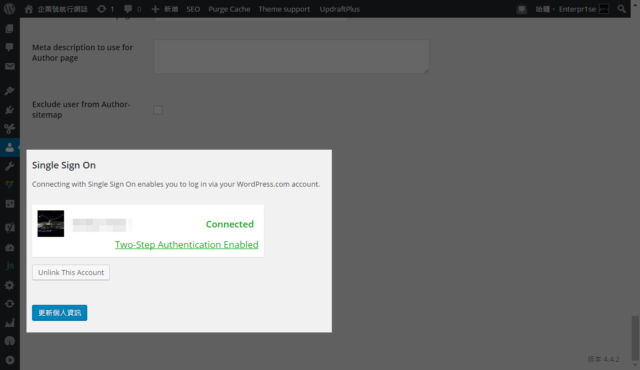Open the SEO admin bar menu
Image resolution: width=640 pixels, height=370 pixels.
click(x=193, y=9)
